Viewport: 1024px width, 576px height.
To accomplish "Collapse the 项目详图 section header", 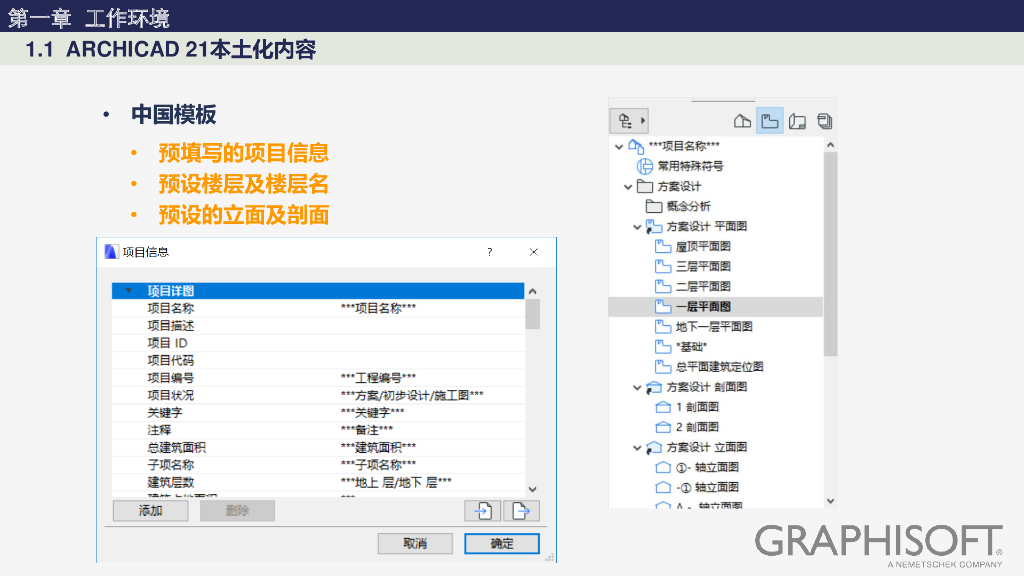I will pos(129,291).
